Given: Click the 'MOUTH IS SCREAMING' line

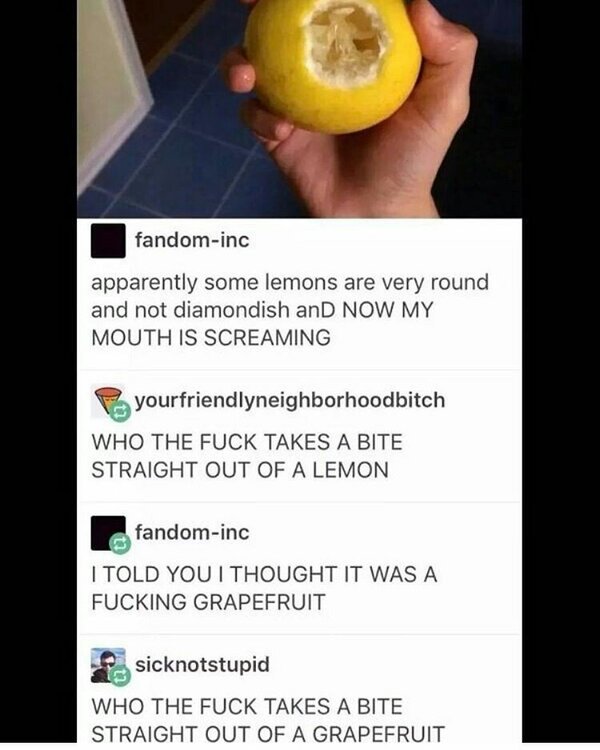Looking at the screenshot, I should (x=211, y=338).
